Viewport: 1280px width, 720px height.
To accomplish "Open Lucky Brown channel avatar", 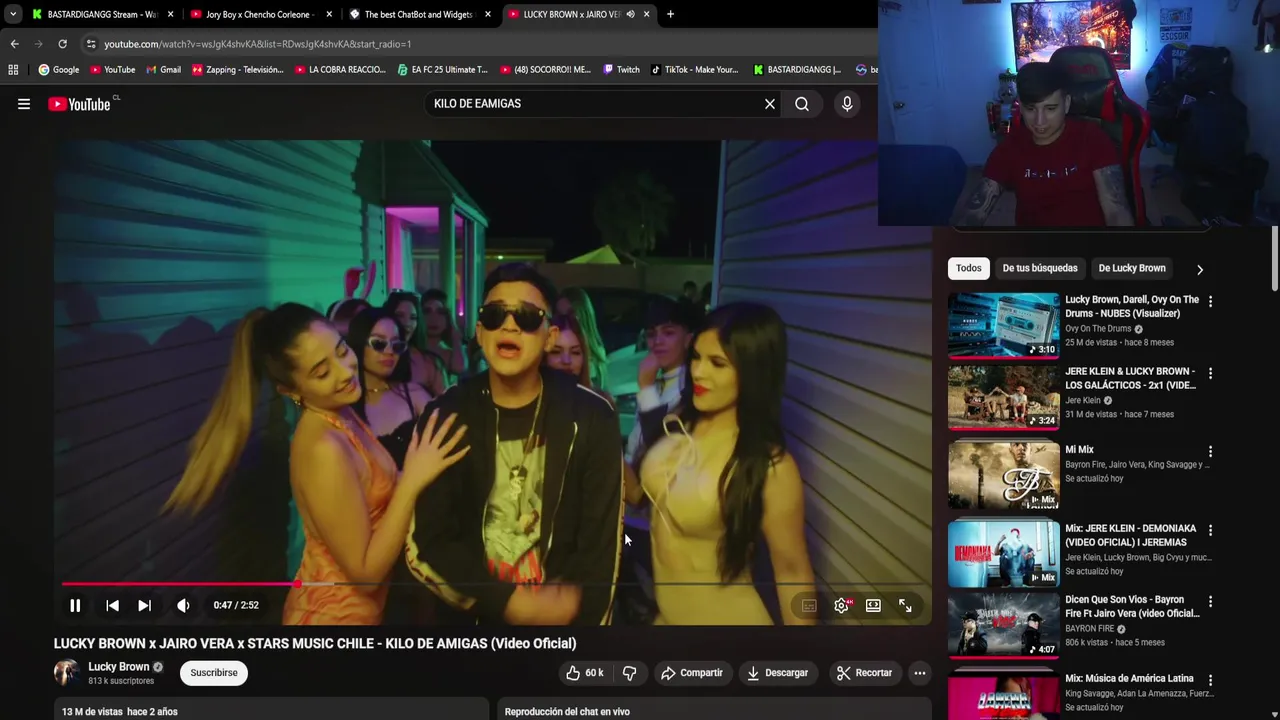I will pyautogui.click(x=67, y=673).
